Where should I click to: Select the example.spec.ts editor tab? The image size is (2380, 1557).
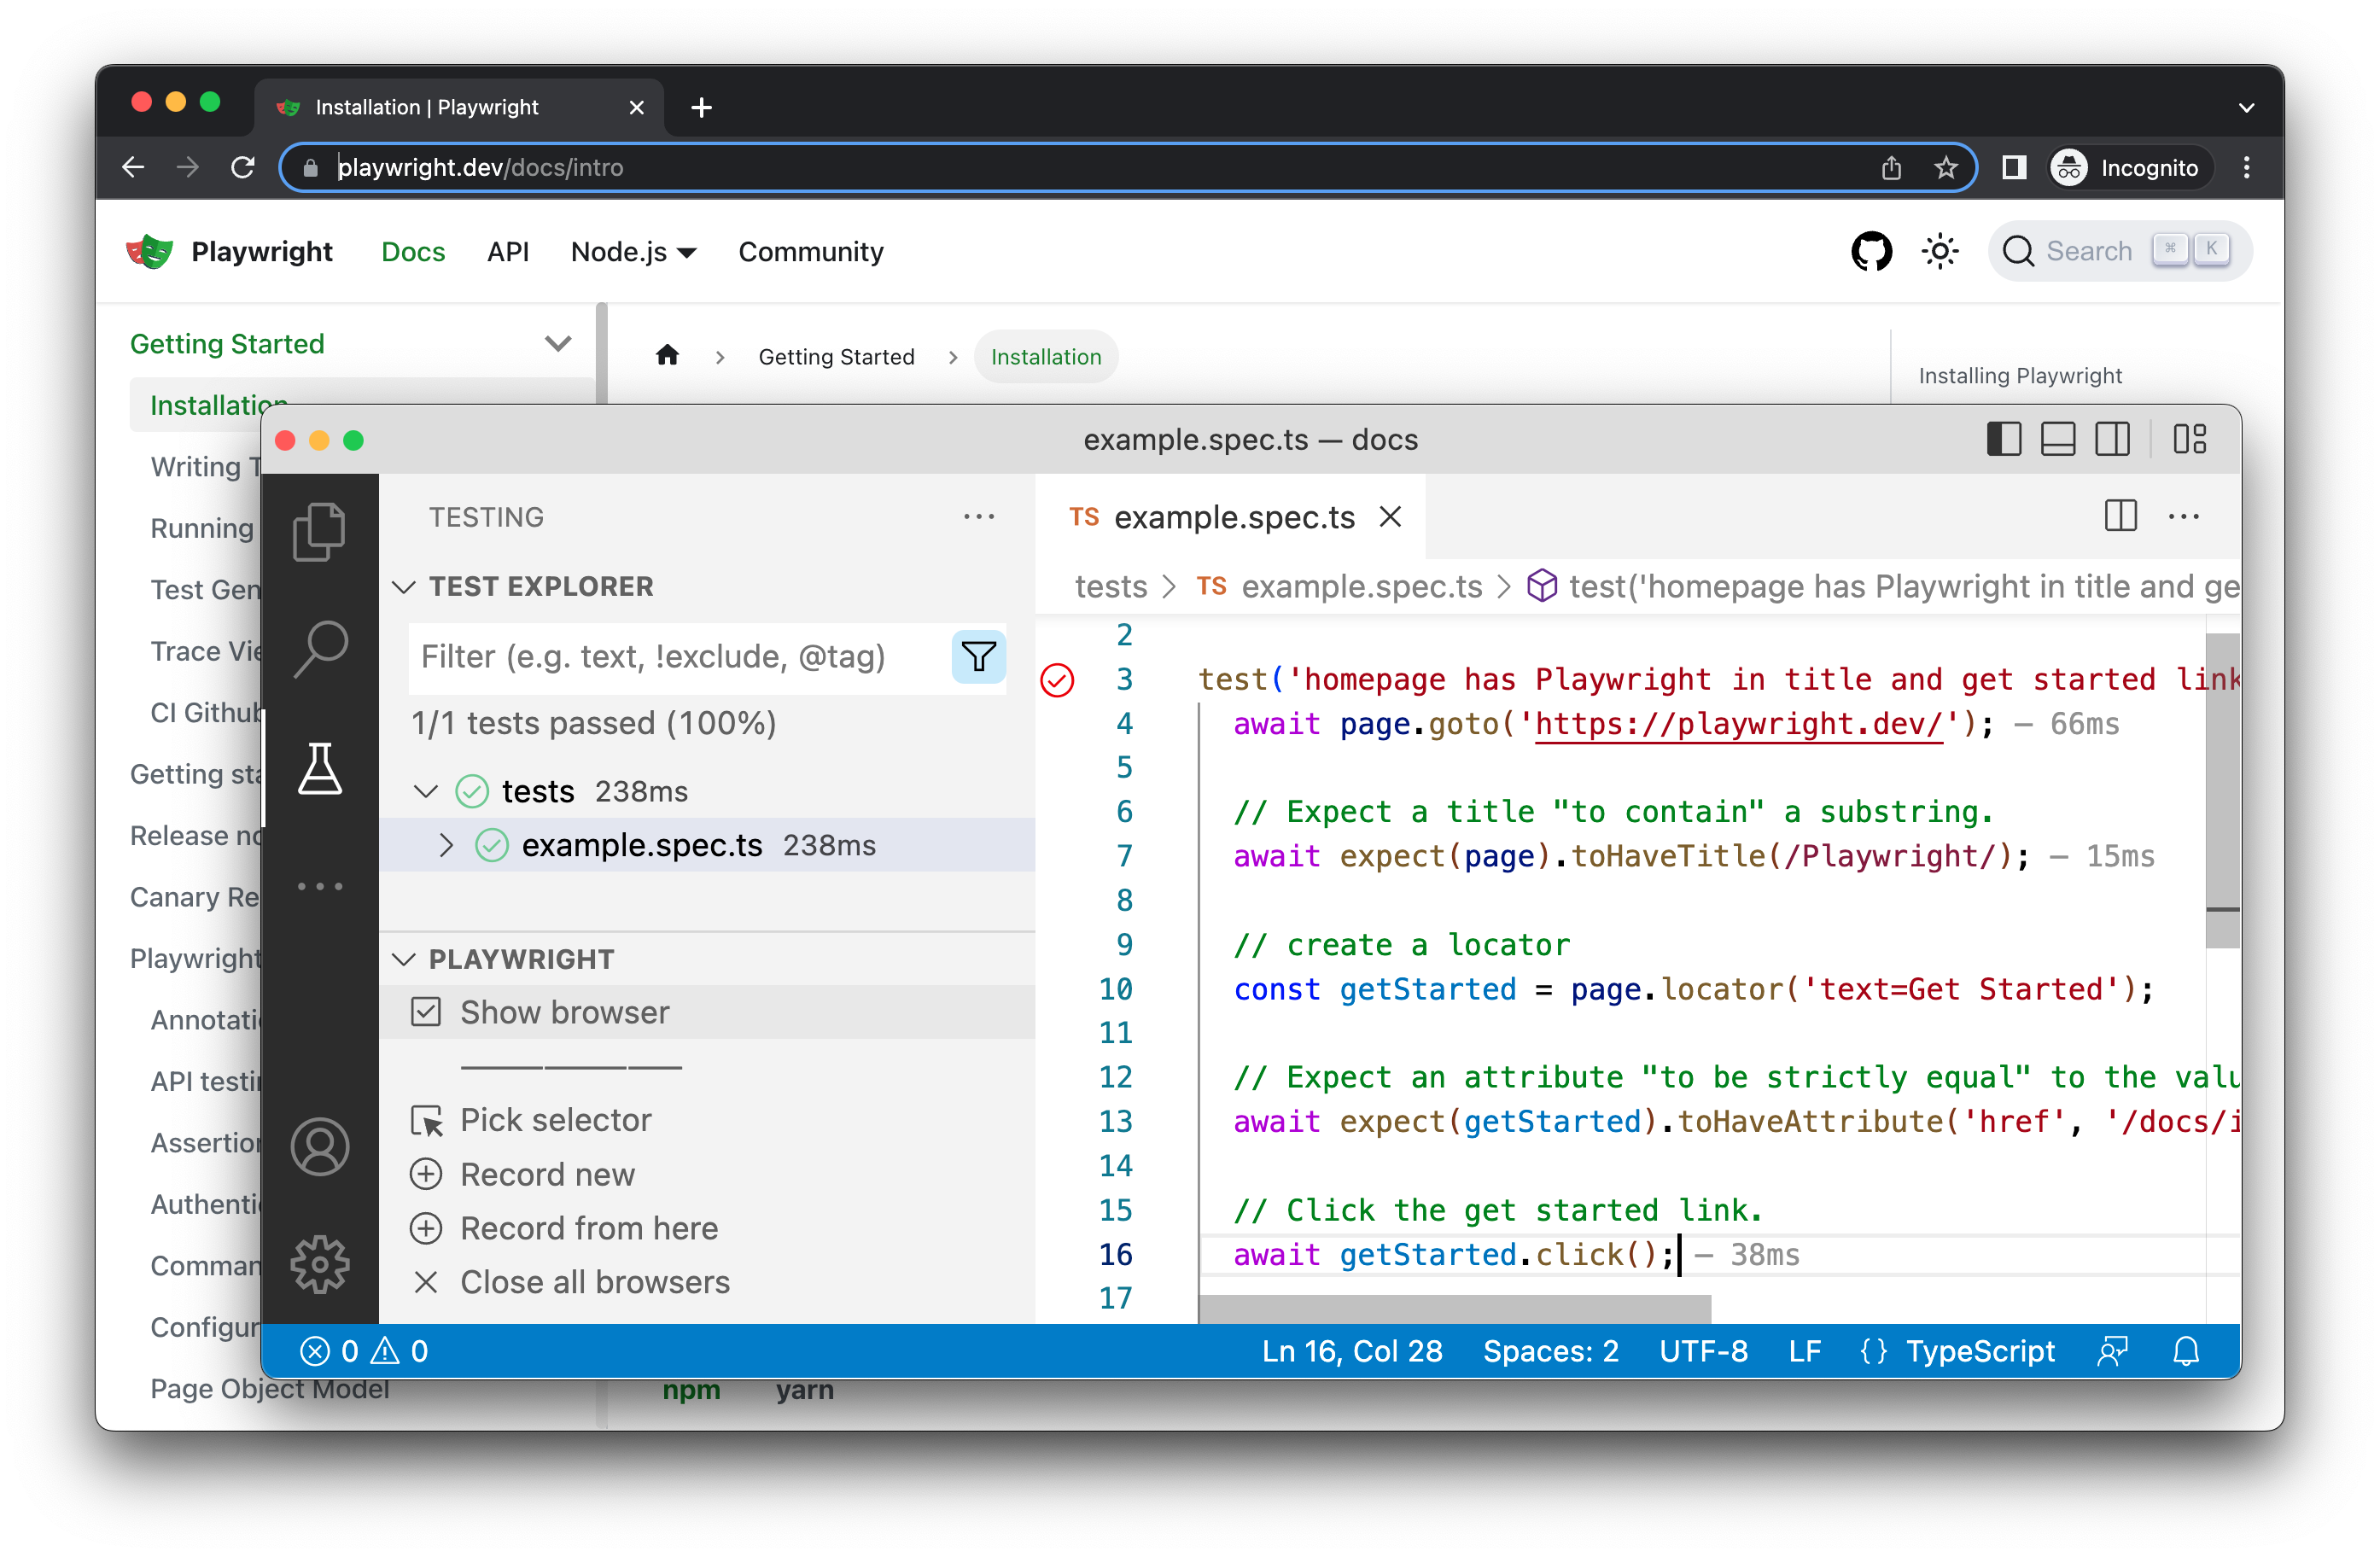[1234, 517]
